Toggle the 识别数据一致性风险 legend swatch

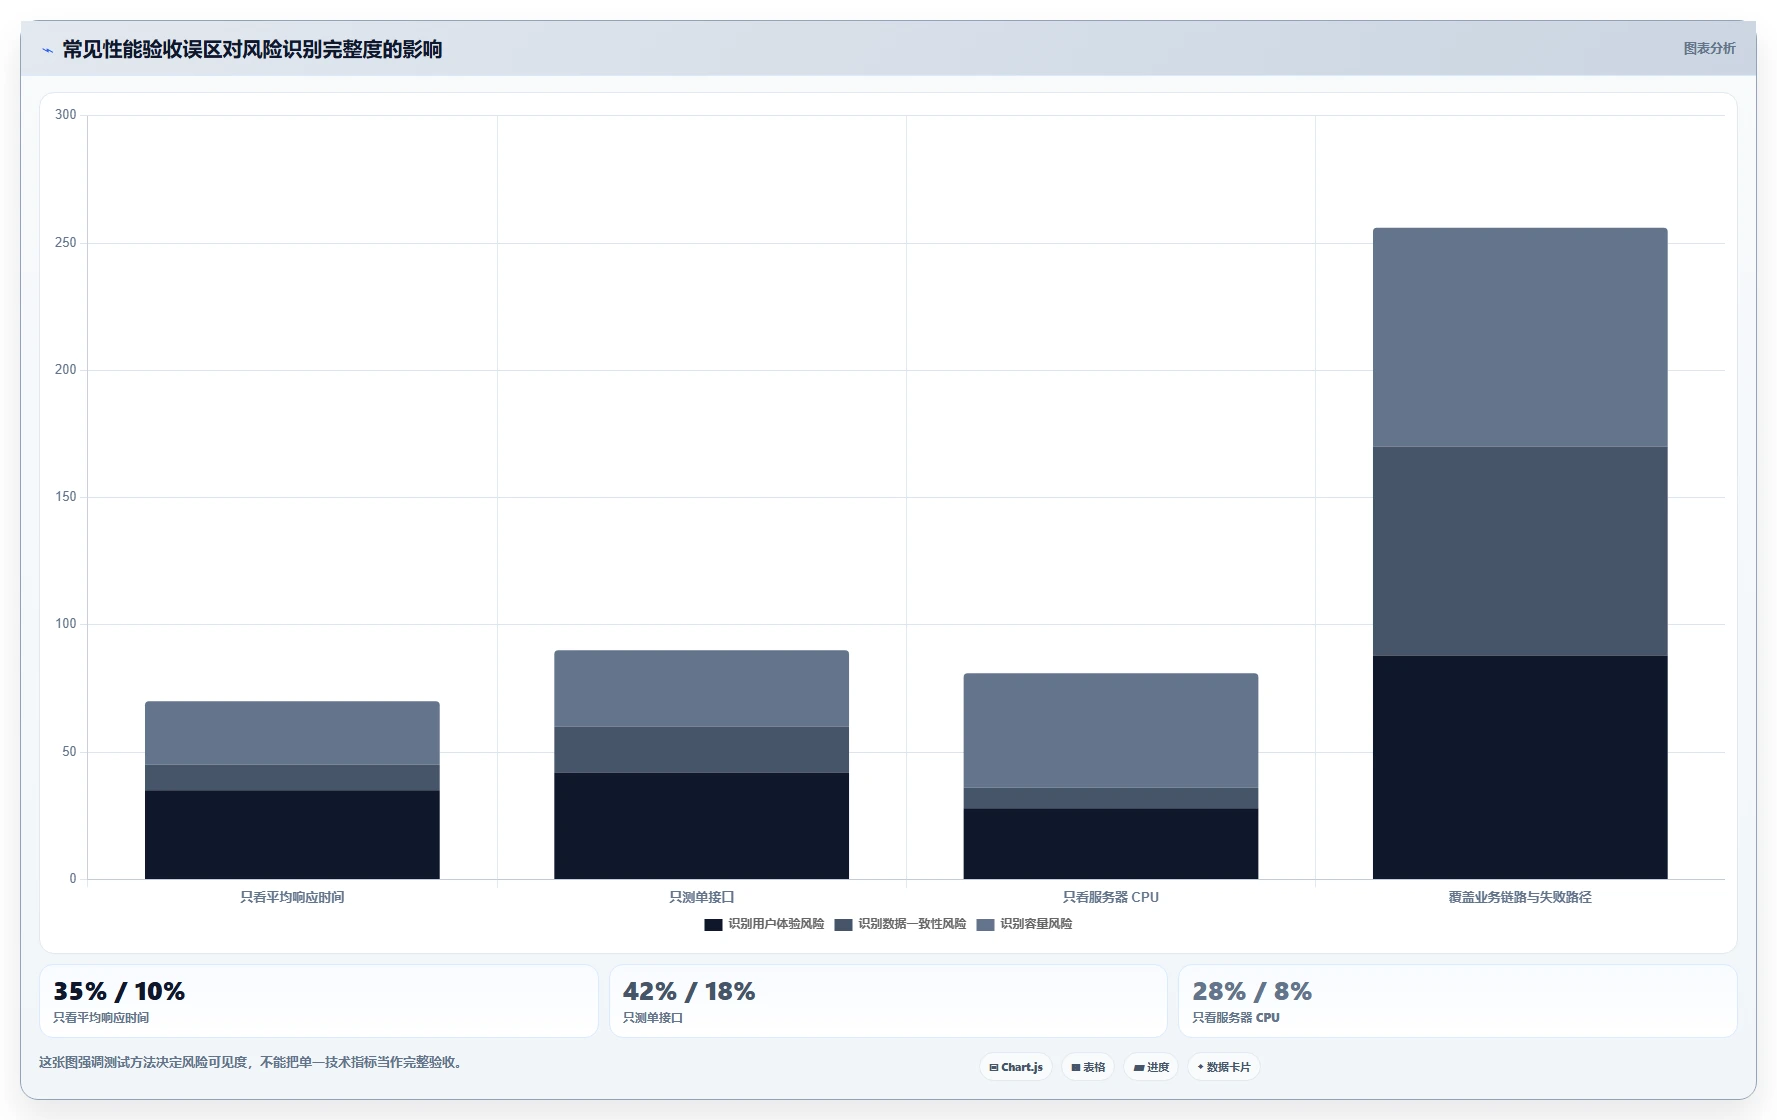(x=843, y=925)
